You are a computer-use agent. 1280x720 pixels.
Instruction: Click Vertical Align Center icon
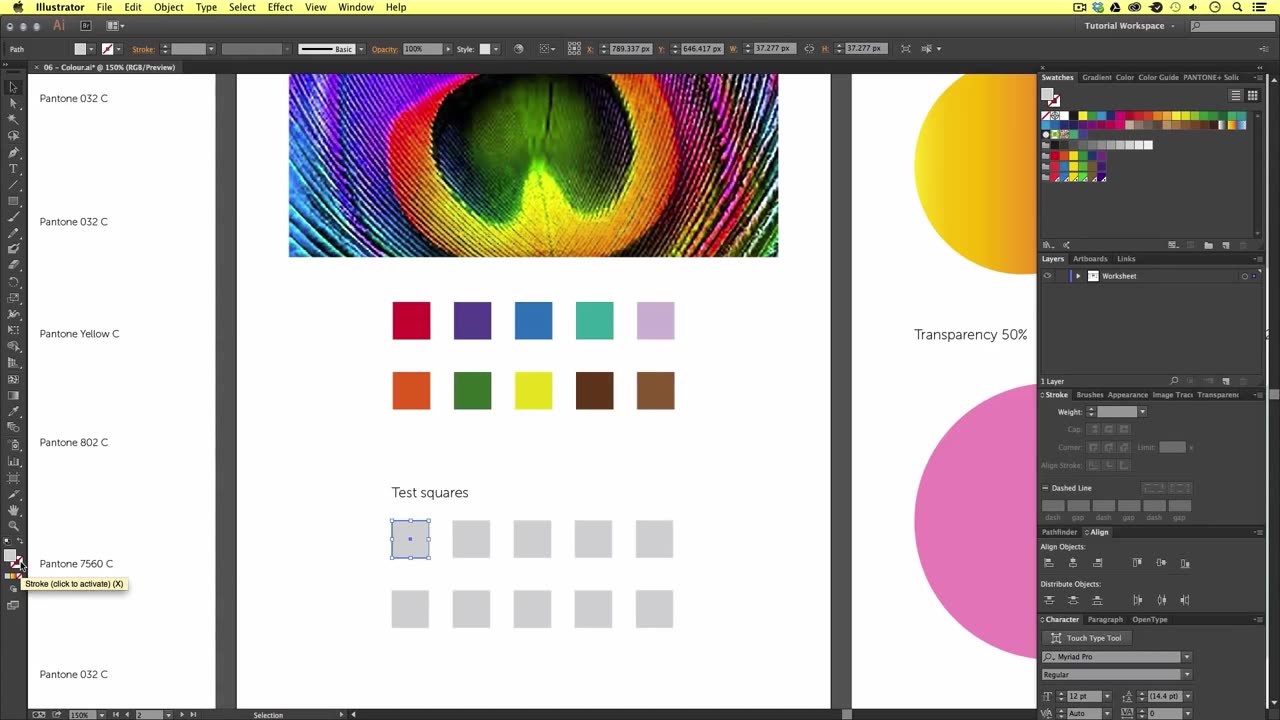coord(1161,563)
